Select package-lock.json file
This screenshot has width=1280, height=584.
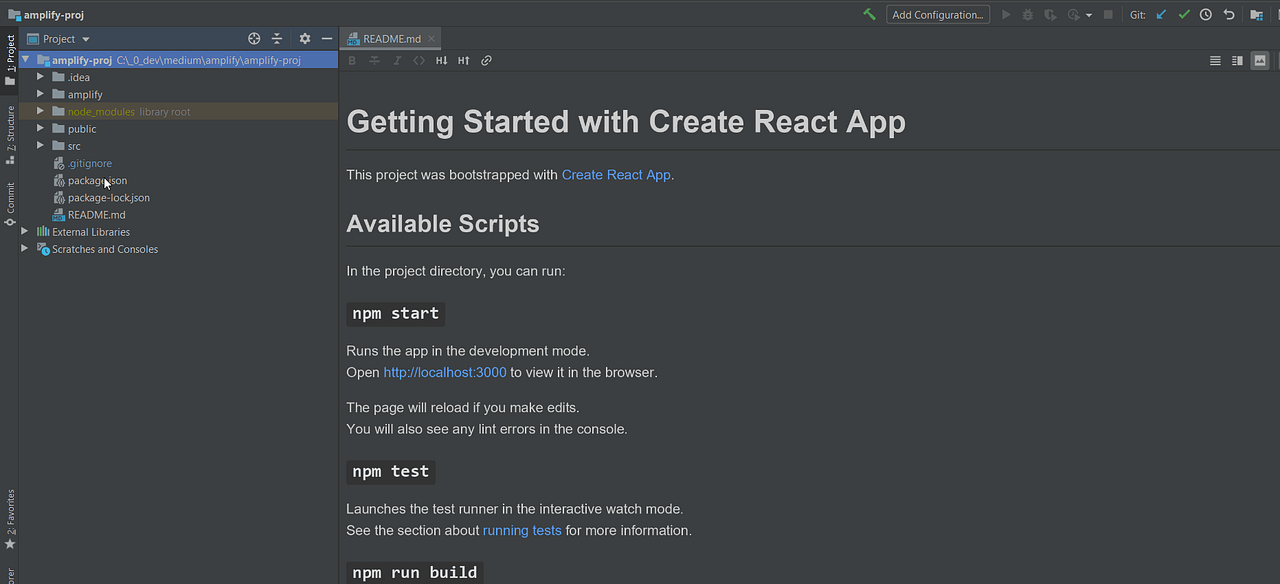(109, 197)
